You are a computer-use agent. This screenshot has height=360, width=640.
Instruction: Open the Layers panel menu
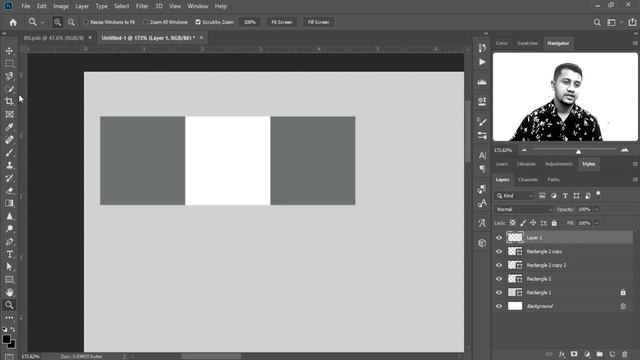(635, 180)
